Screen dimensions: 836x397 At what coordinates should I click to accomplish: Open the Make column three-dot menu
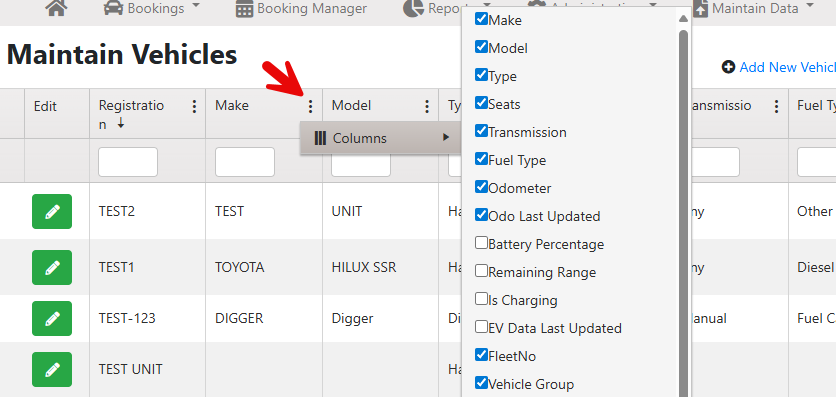tap(310, 107)
